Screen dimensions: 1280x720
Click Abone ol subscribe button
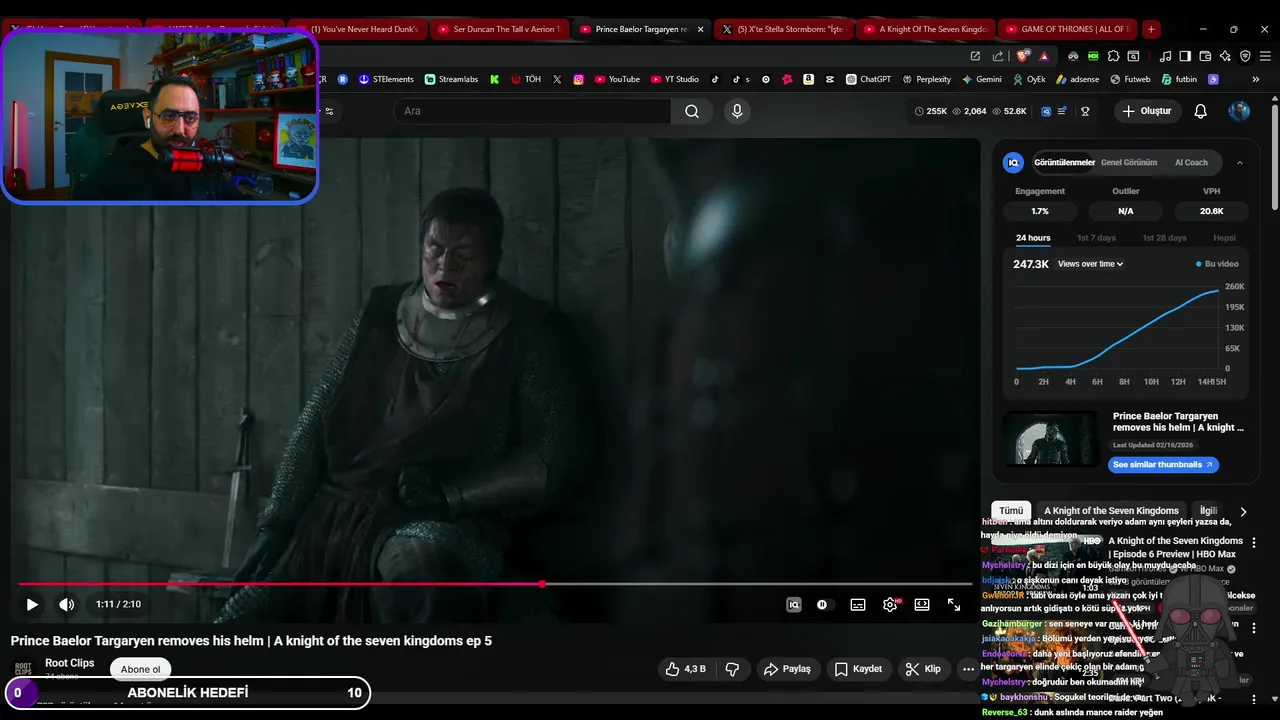[140, 669]
